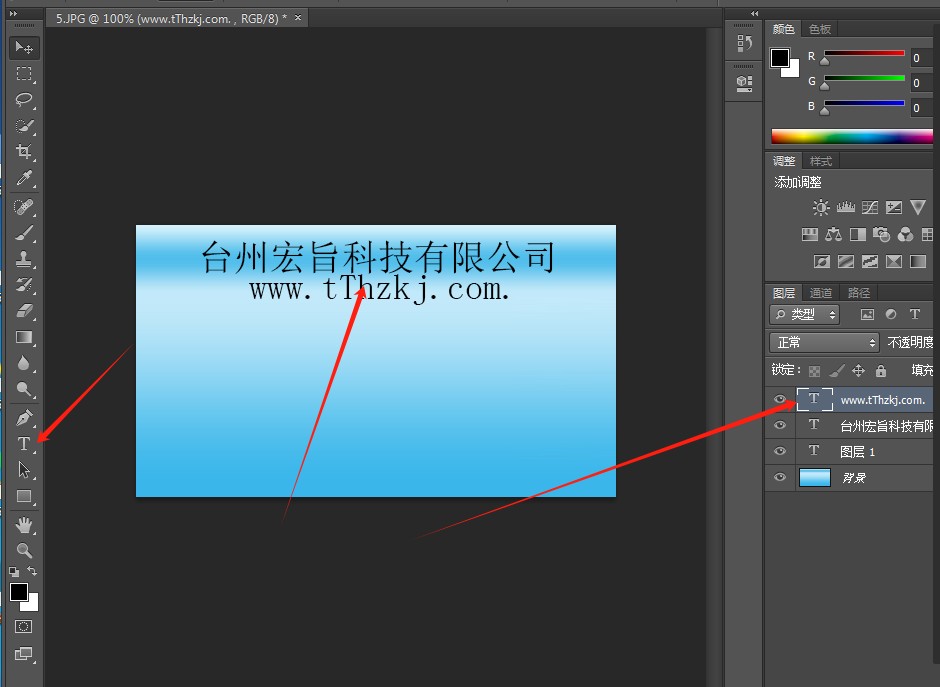Select the Dodge tool
The width and height of the screenshot is (940, 687).
[x=24, y=390]
